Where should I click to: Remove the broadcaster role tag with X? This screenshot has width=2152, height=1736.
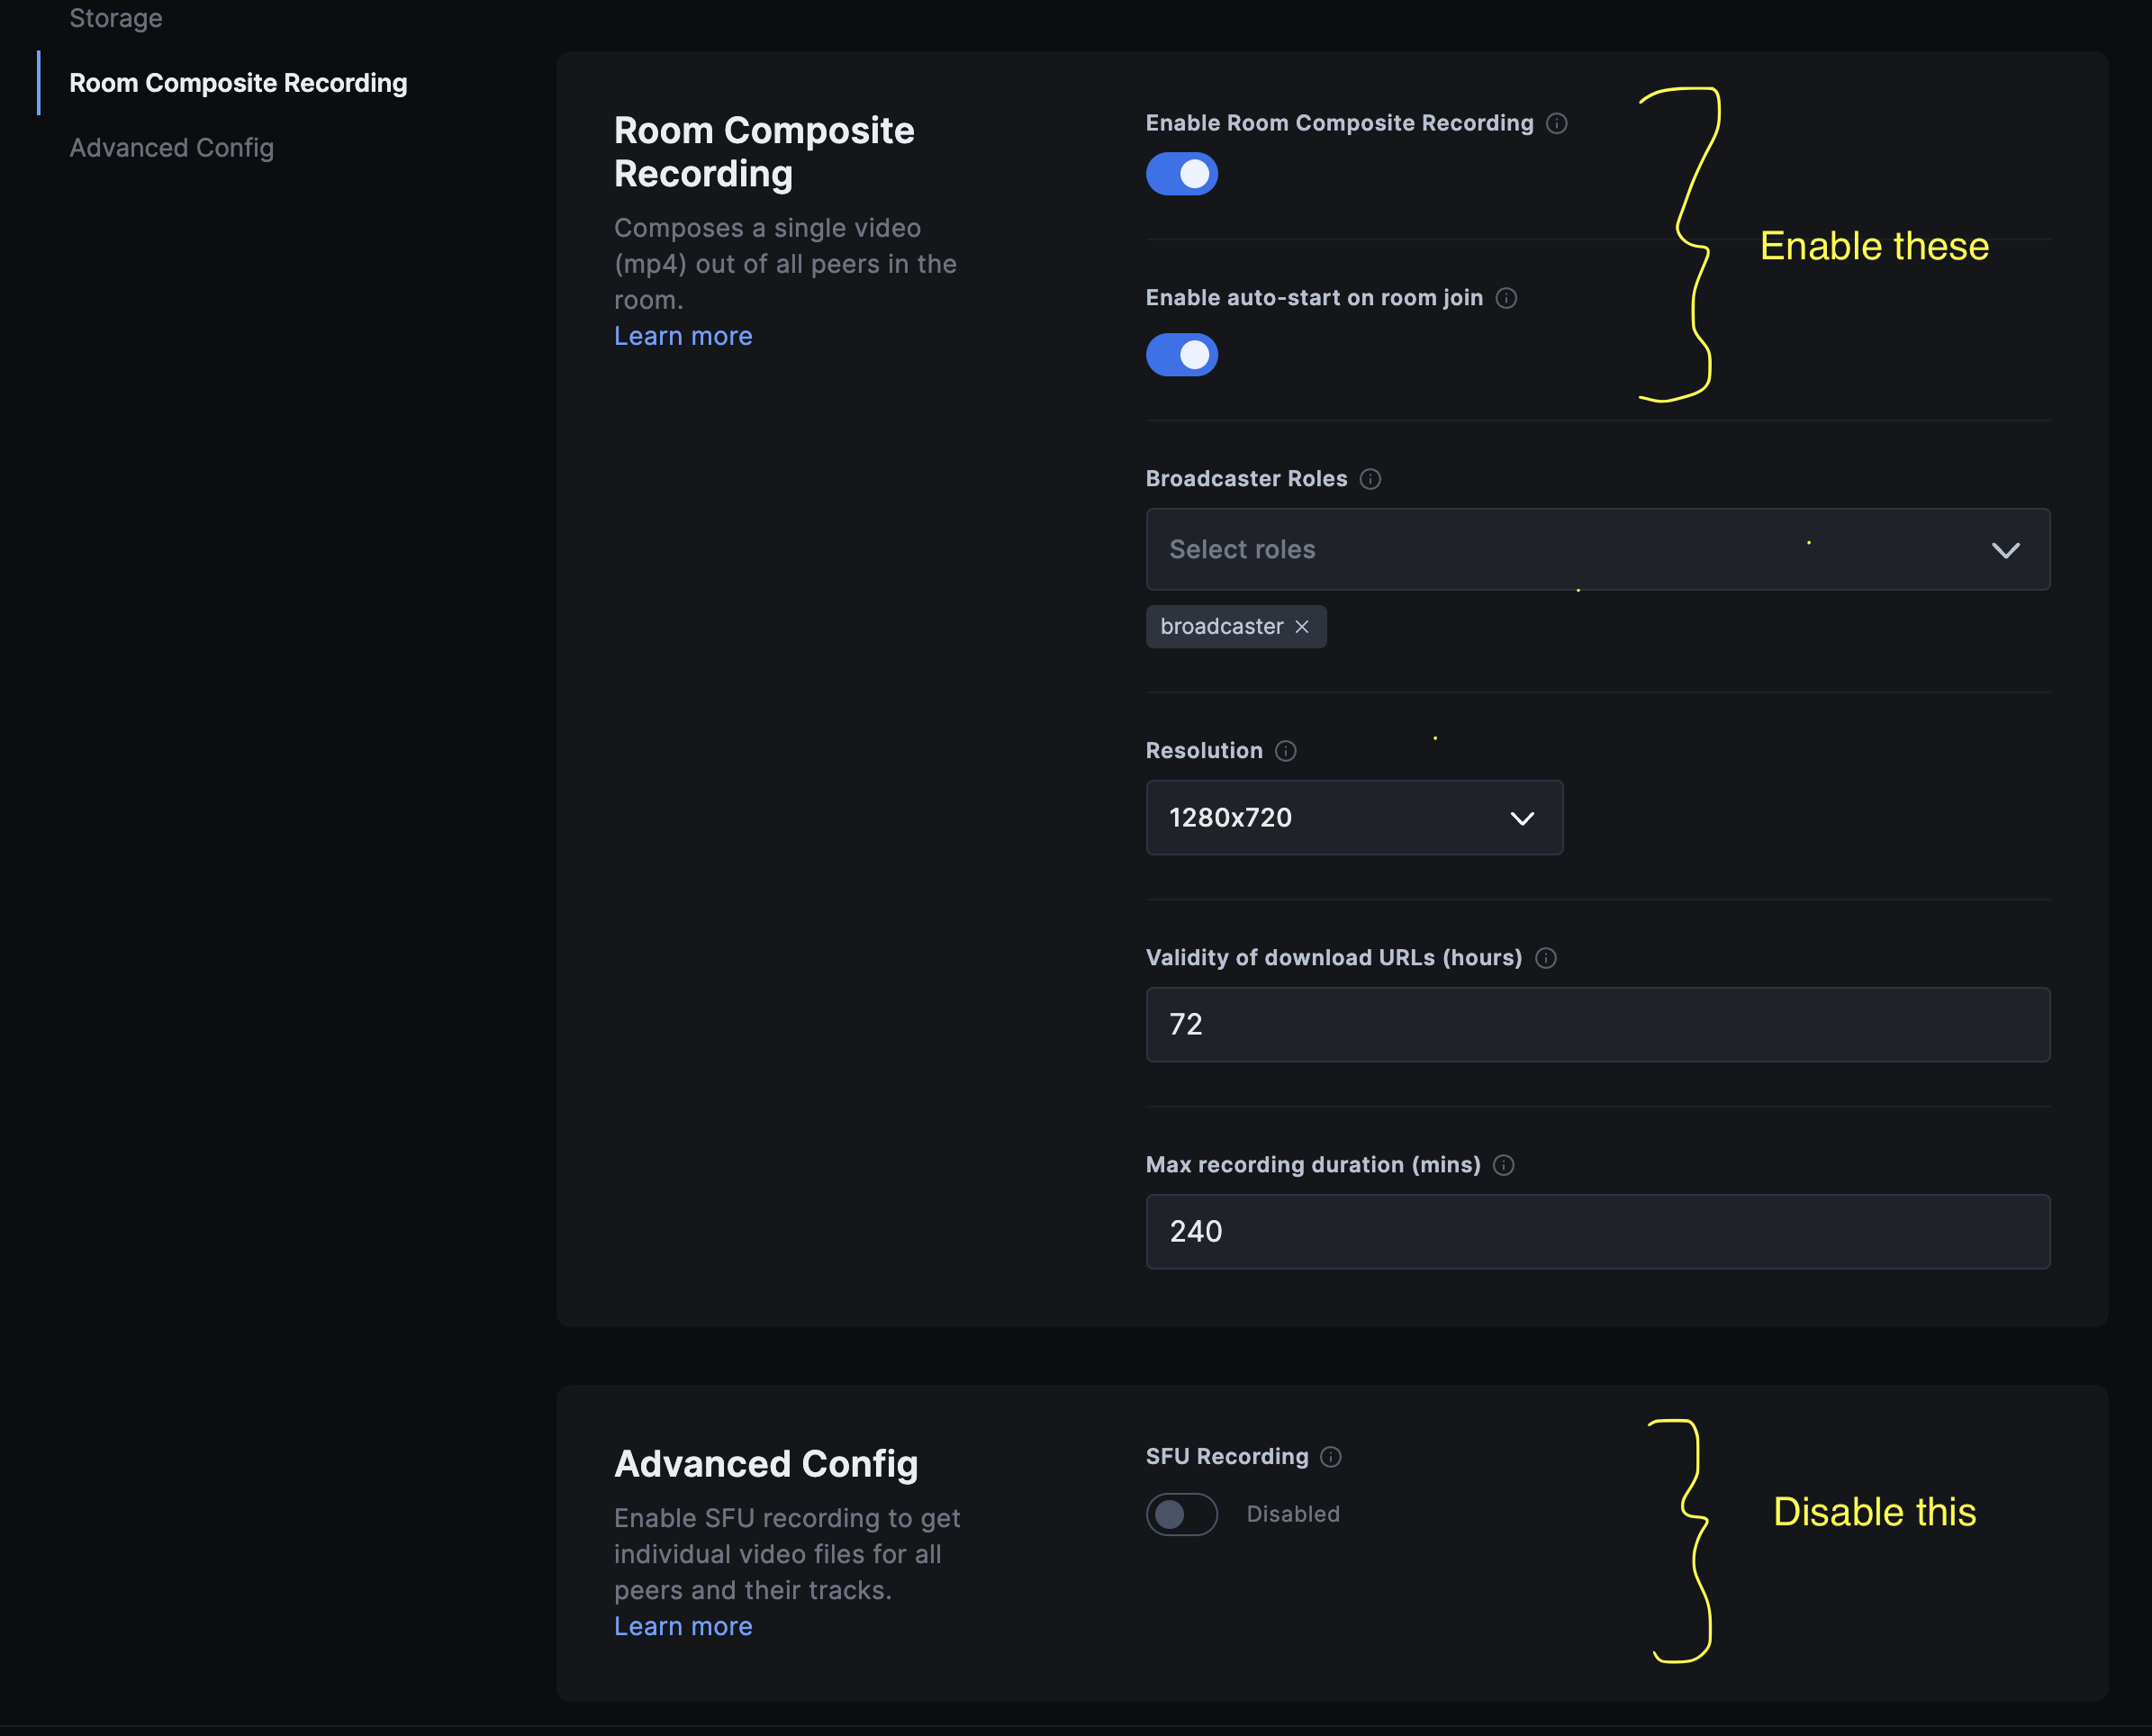click(x=1302, y=627)
